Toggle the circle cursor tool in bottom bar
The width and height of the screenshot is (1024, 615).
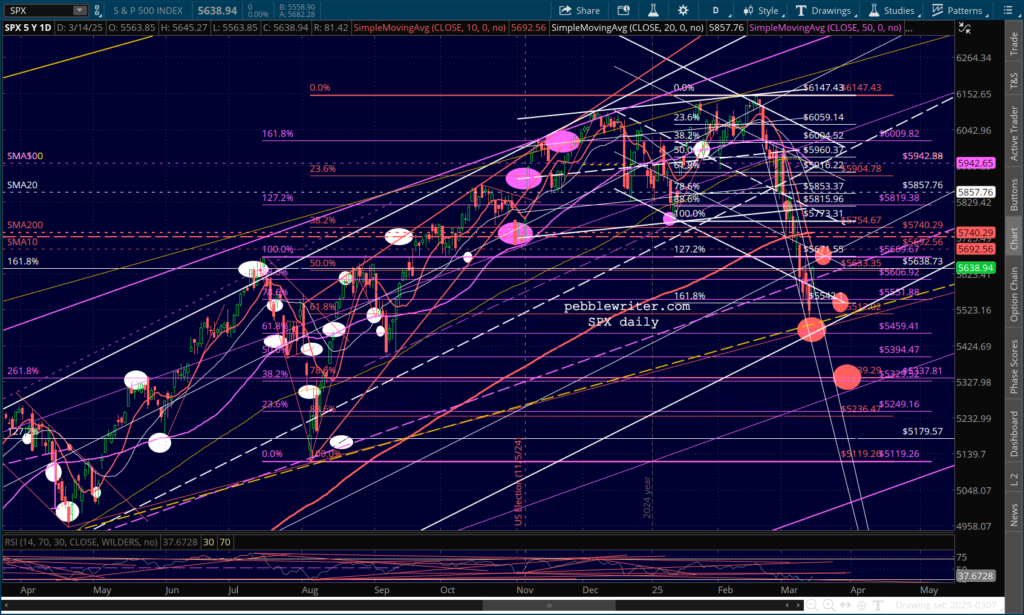tap(861, 604)
